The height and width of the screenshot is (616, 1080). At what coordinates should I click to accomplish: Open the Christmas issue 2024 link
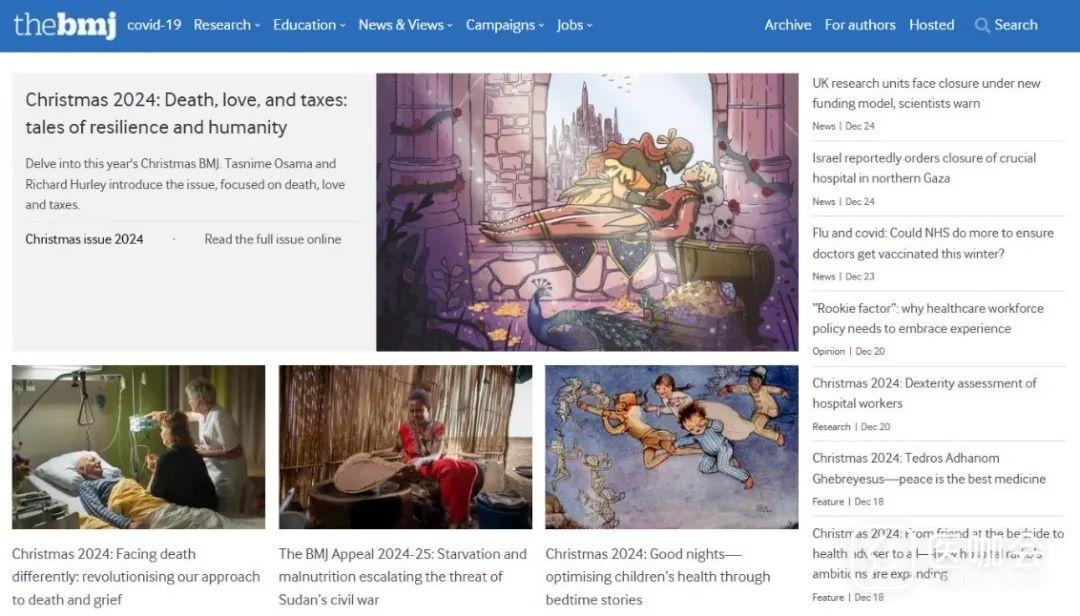click(x=84, y=239)
